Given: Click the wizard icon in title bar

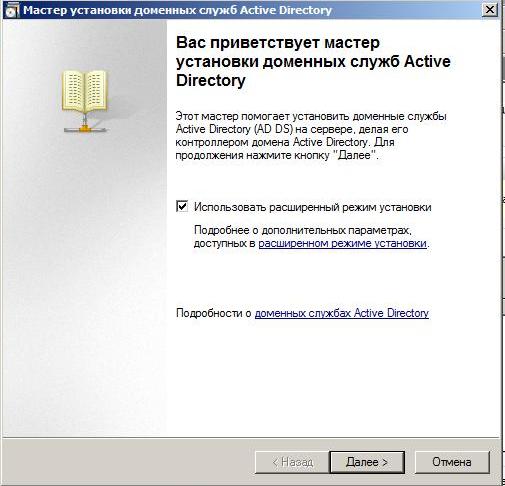Looking at the screenshot, I should [x=12, y=11].
